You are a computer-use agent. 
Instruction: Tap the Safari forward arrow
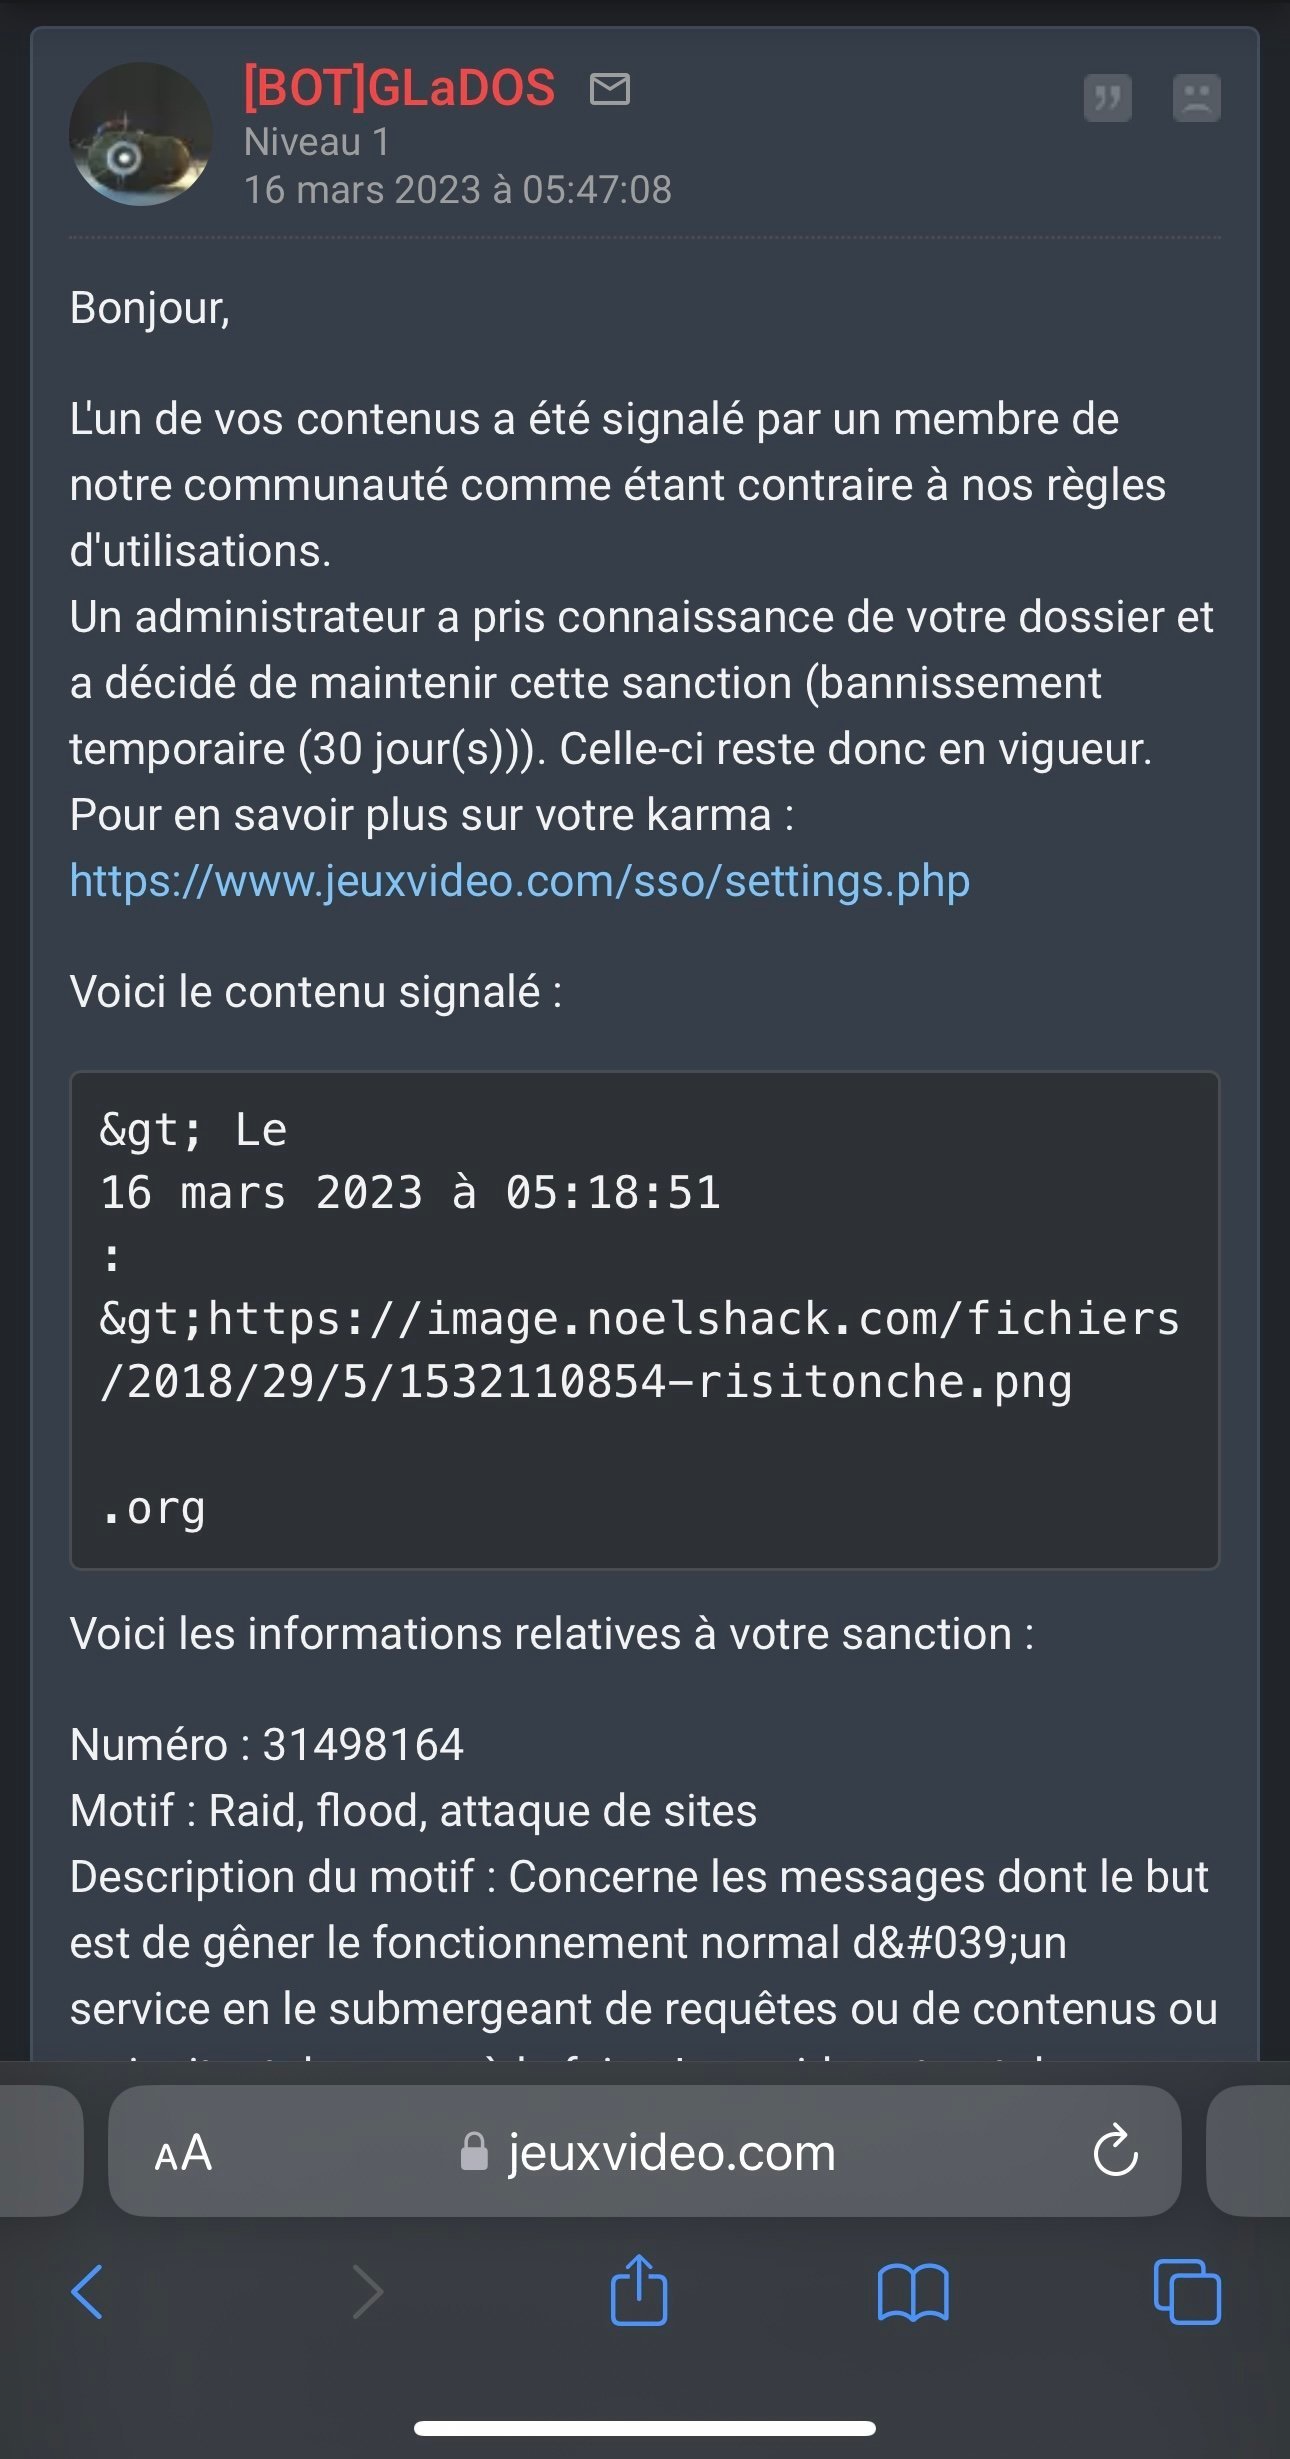(x=368, y=2291)
